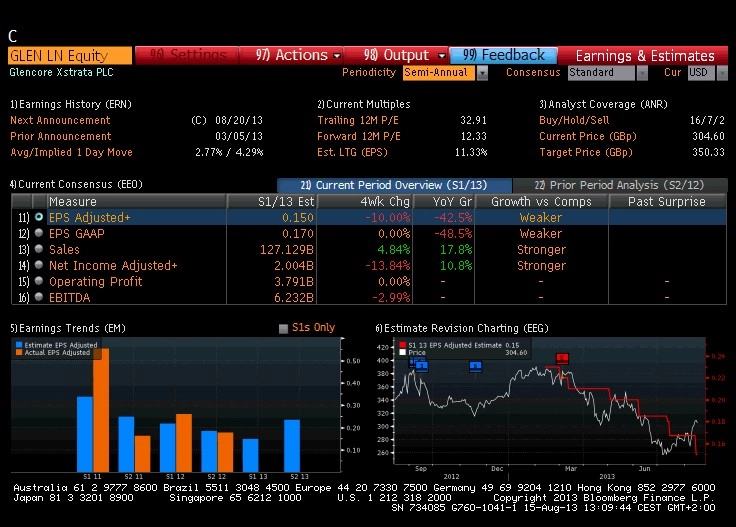Open 1) Earnings History (ERN) link
Image resolution: width=736 pixels, height=527 pixels.
[71, 104]
